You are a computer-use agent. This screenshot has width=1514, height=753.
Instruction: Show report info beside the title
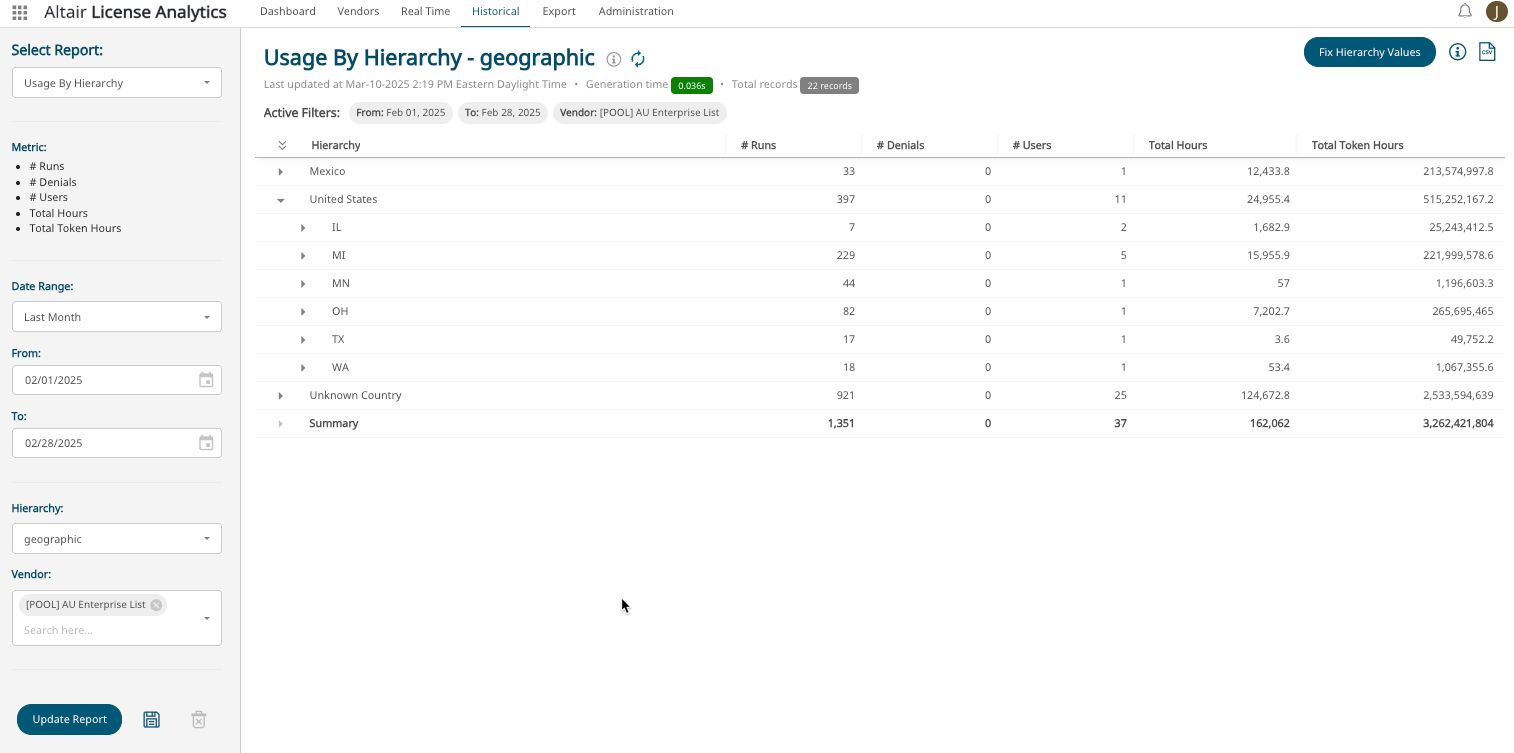pos(614,59)
